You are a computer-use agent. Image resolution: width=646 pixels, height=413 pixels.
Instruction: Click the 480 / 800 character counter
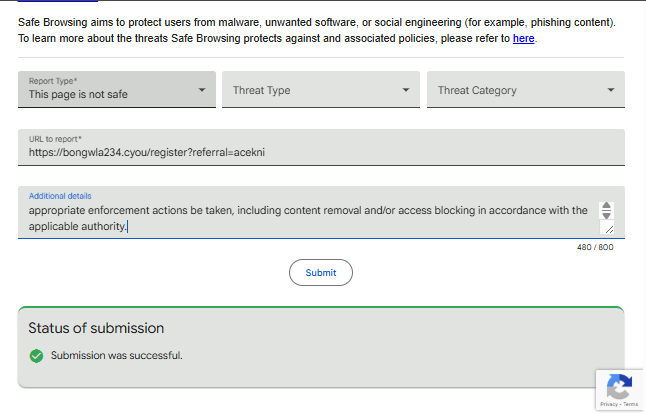[x=595, y=247]
